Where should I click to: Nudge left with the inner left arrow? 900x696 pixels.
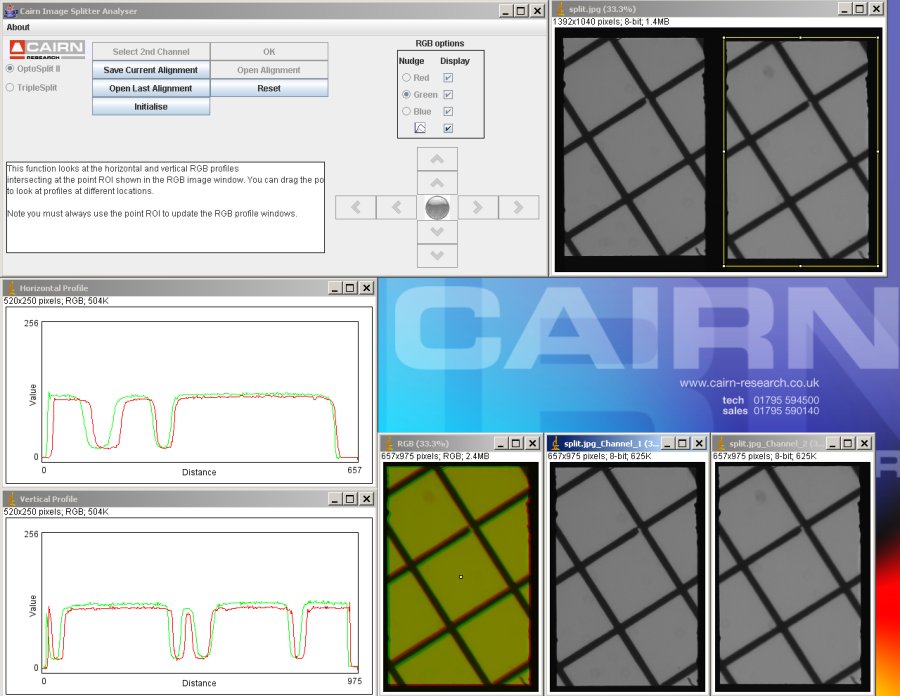tap(396, 207)
